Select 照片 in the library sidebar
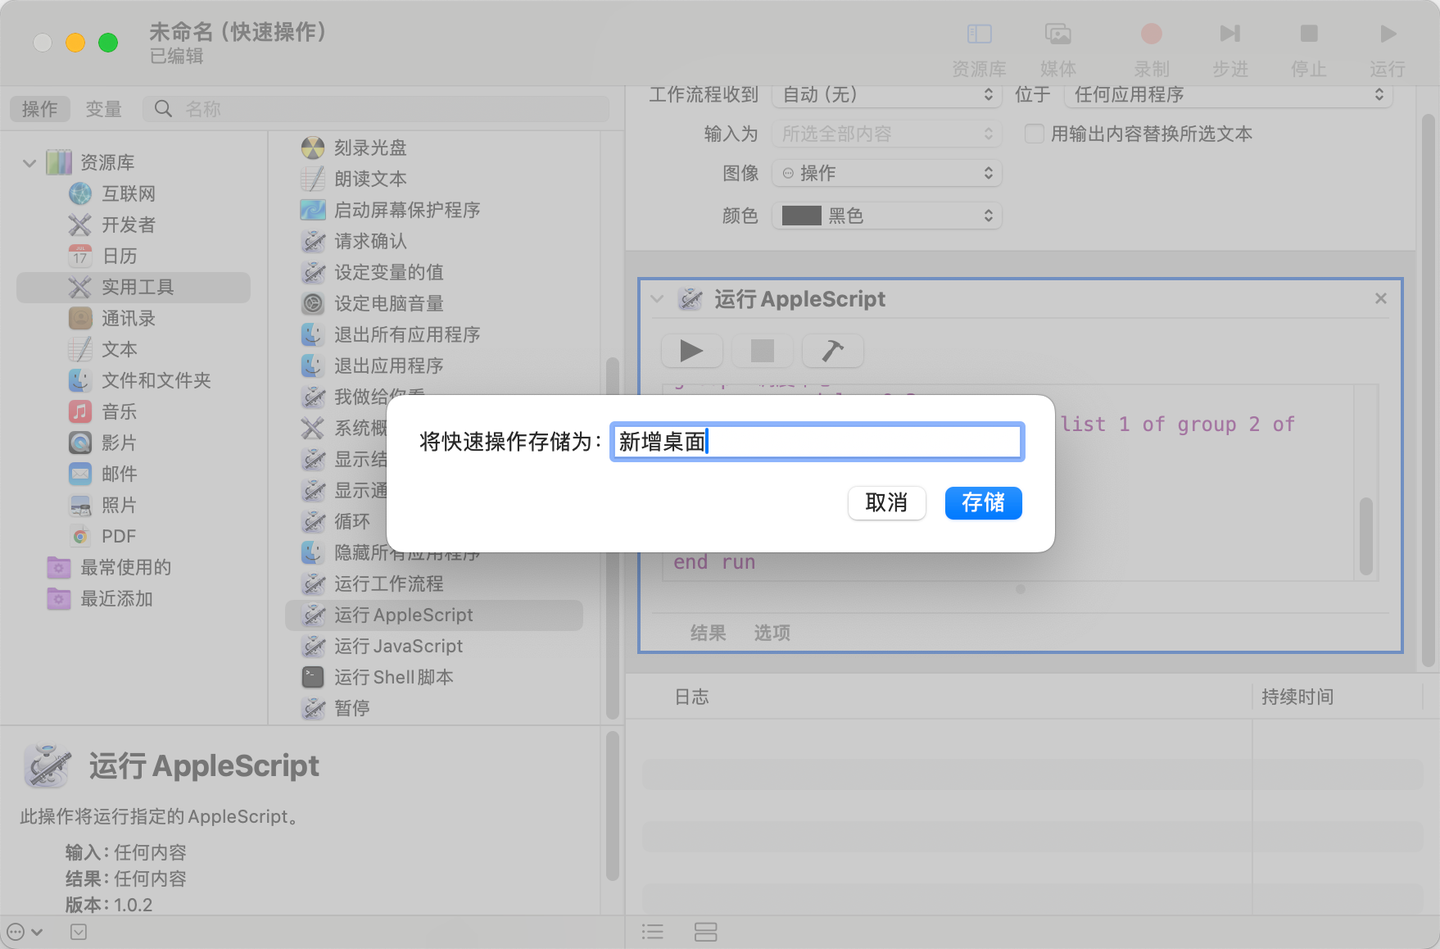 pyautogui.click(x=119, y=505)
